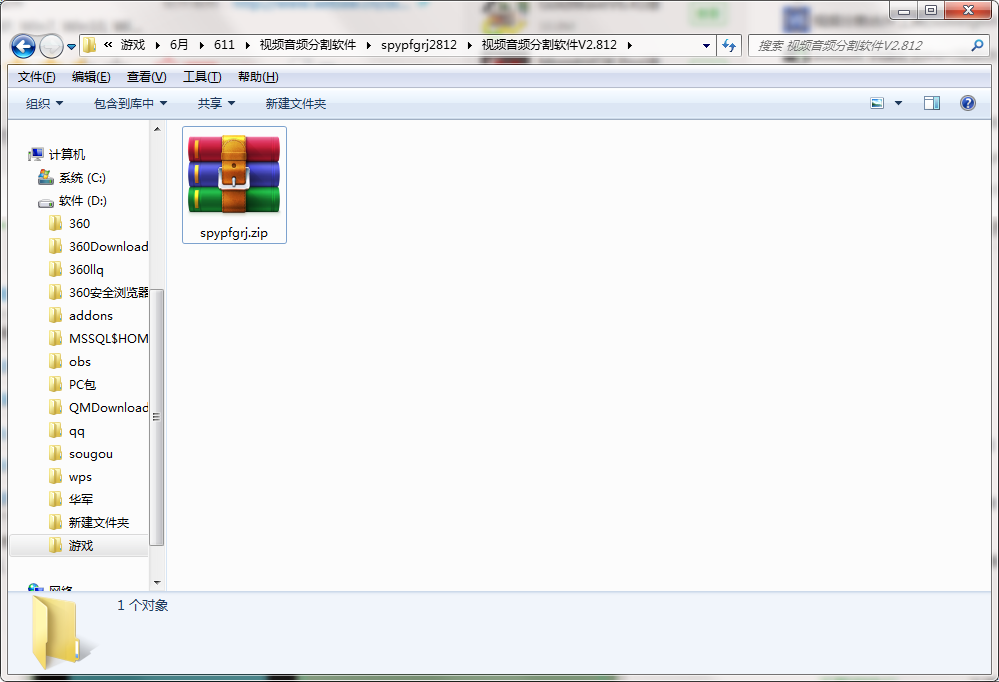
Task: Open the MSSQL$HOM folder icon
Action: (55, 338)
